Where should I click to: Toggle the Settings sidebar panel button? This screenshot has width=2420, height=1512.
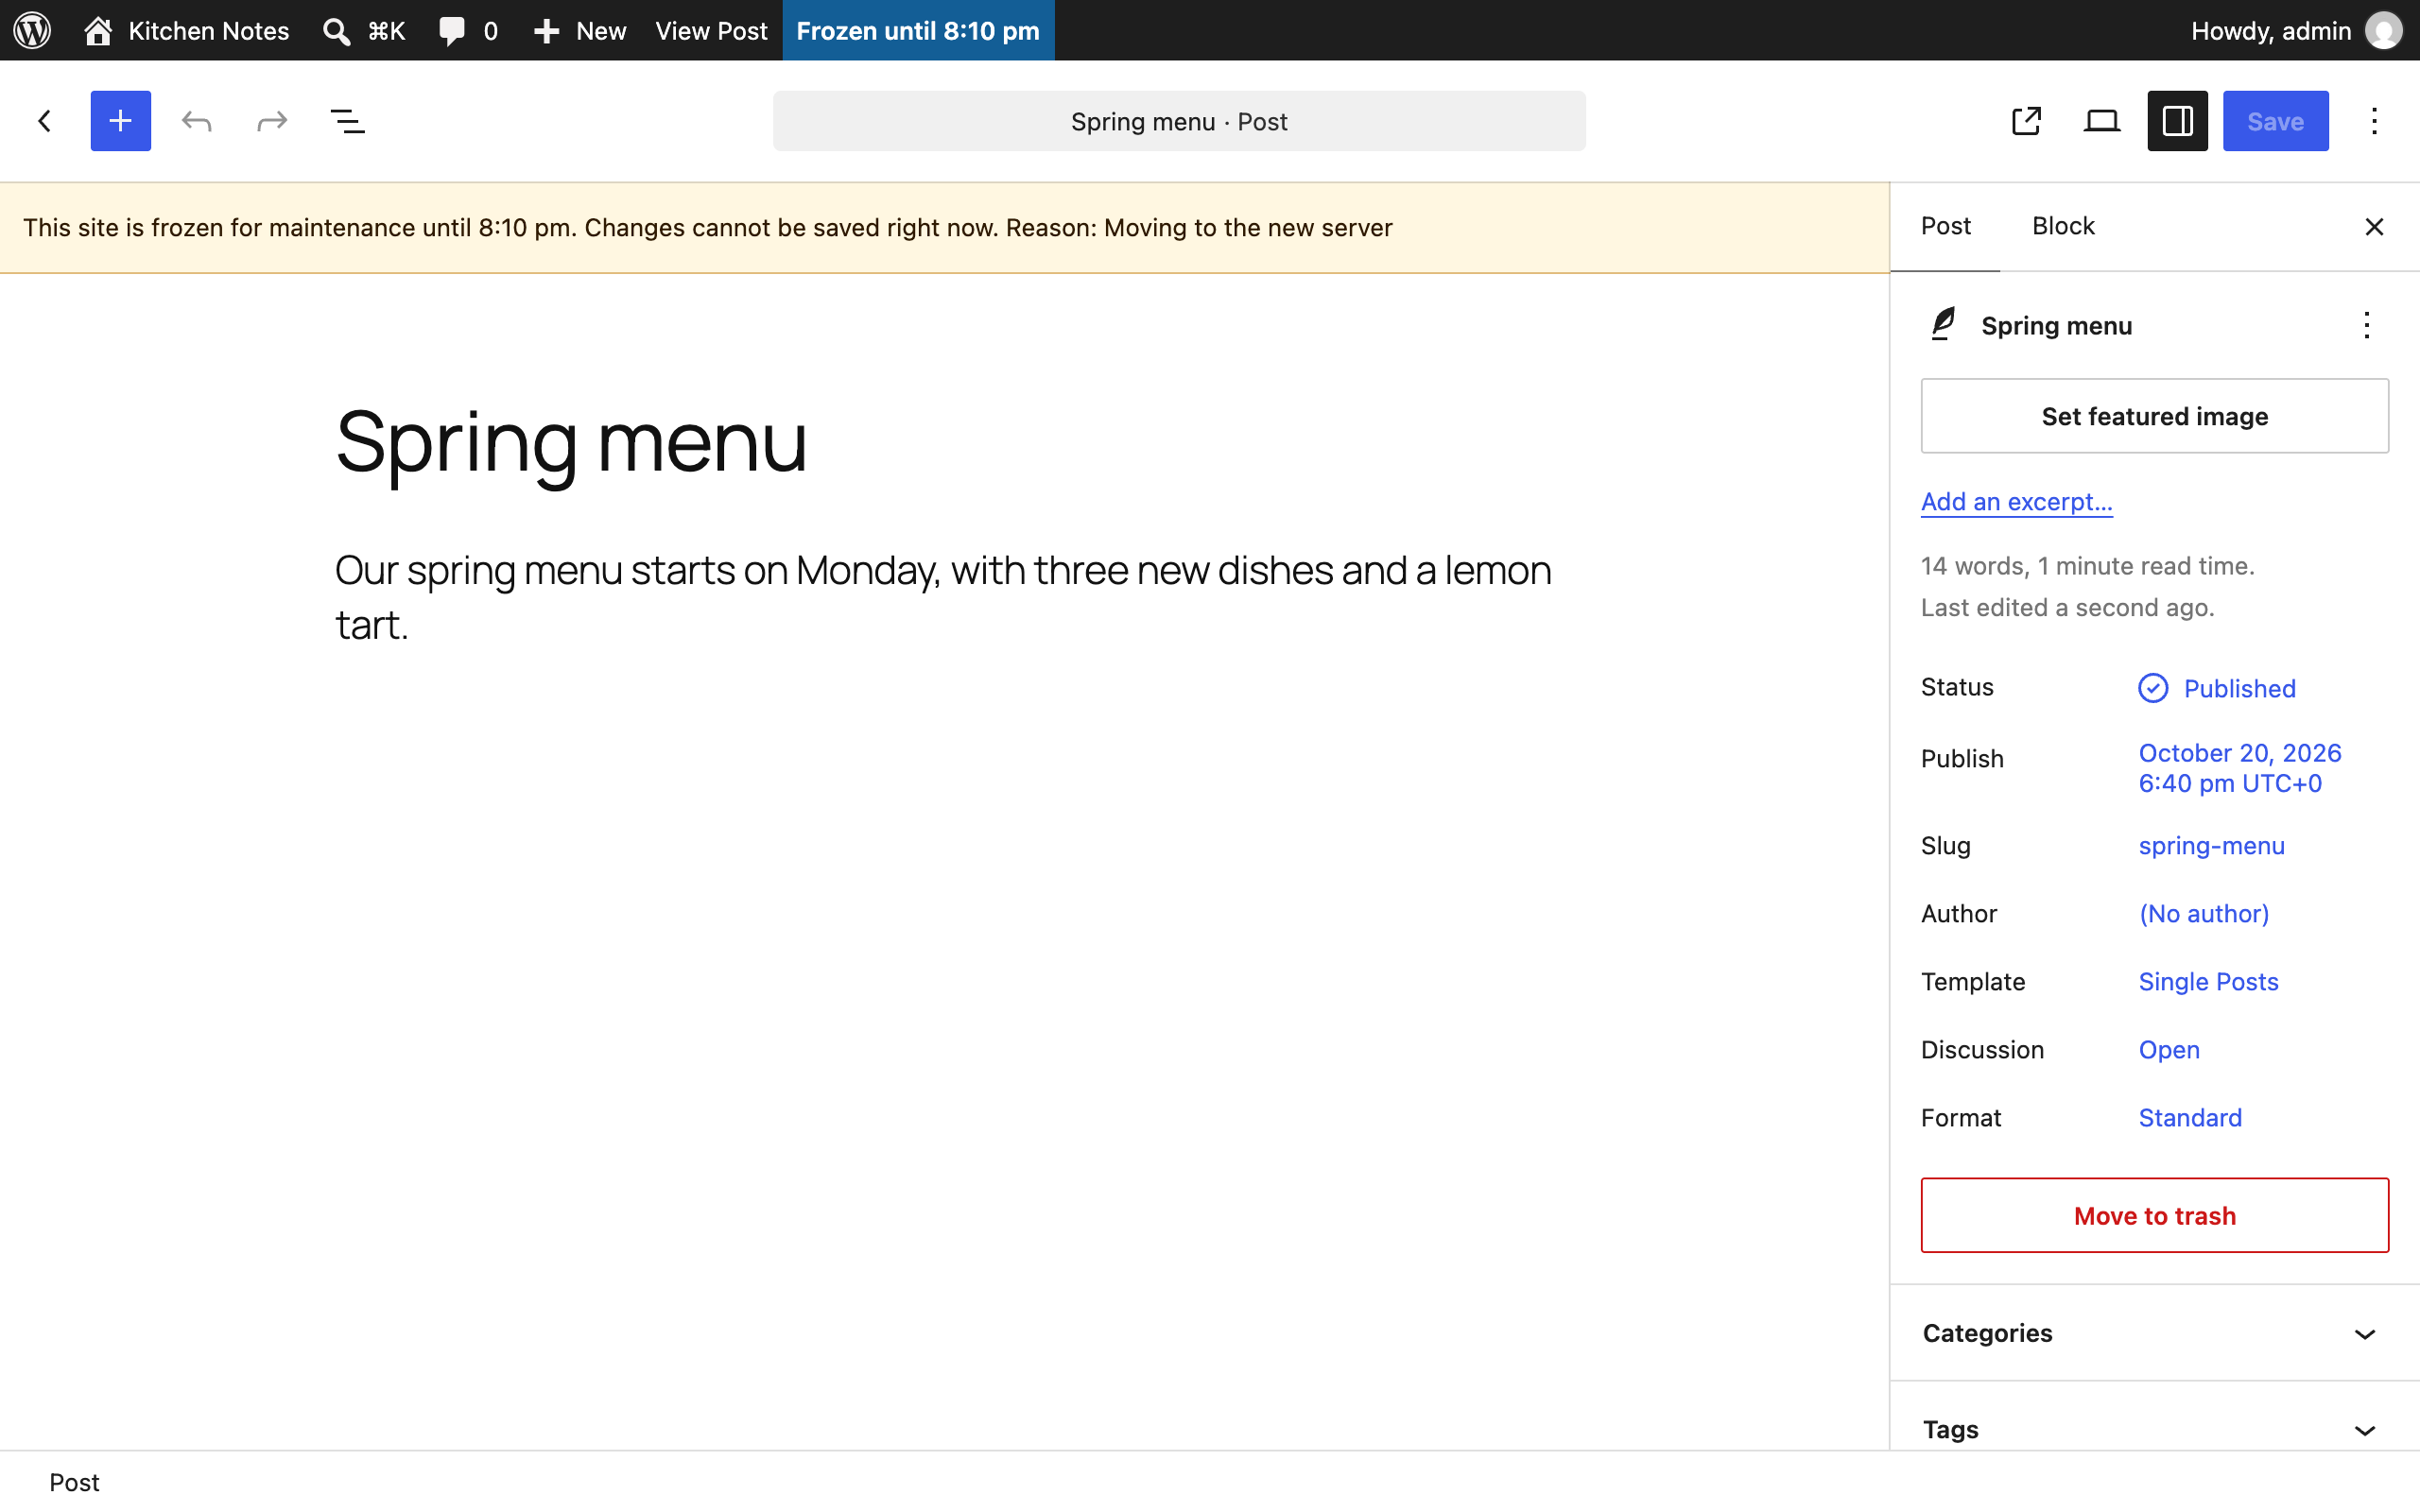[x=2177, y=121]
